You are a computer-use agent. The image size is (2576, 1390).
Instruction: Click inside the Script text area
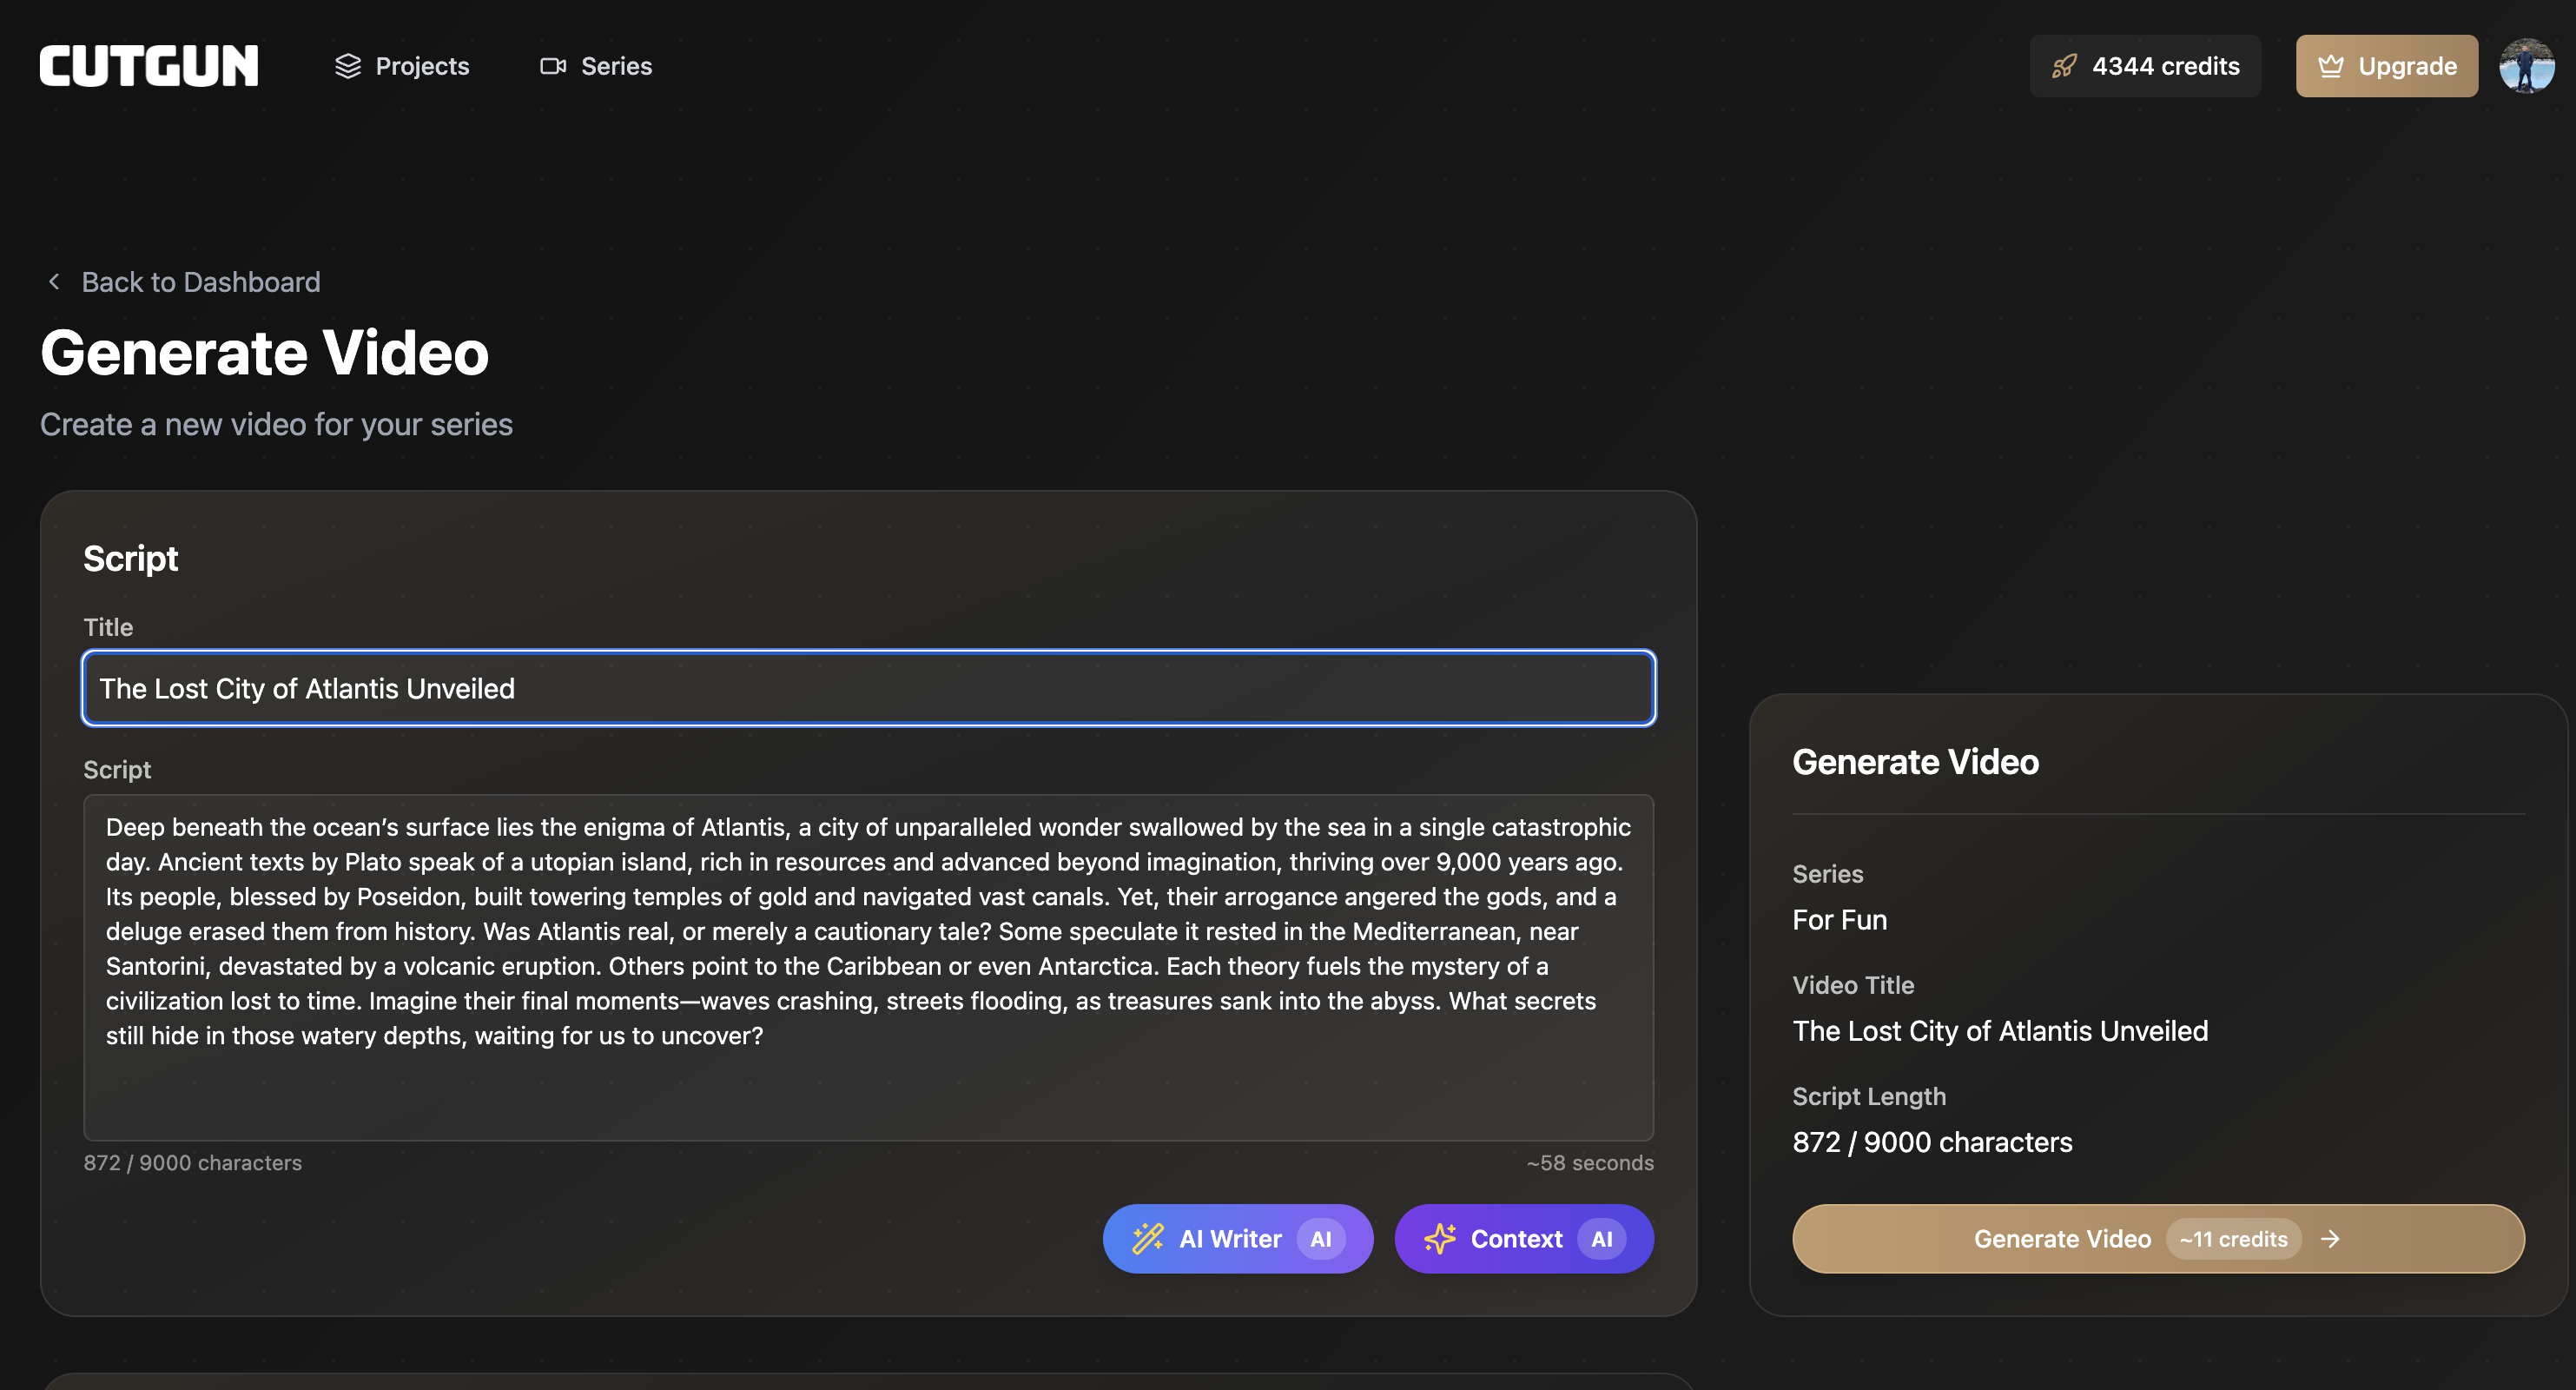tap(868, 967)
